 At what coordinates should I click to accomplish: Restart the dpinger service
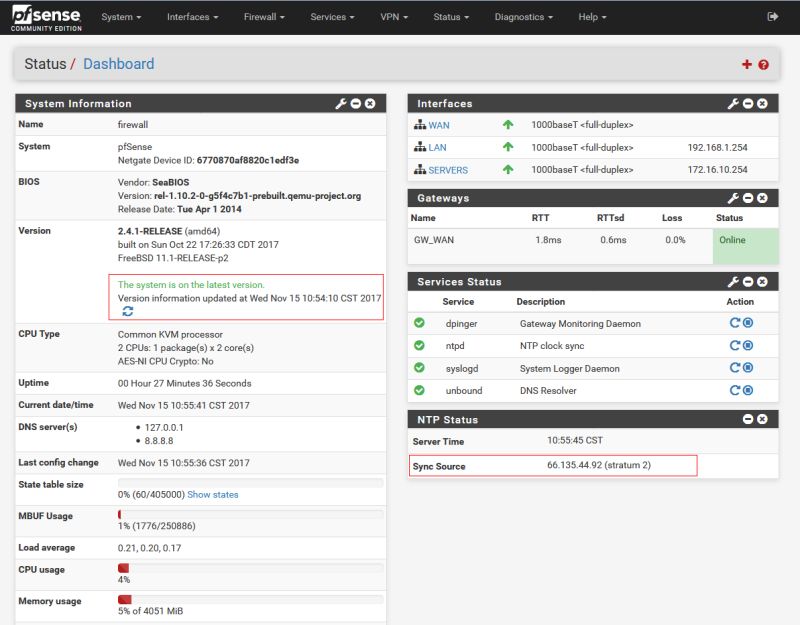click(x=734, y=322)
